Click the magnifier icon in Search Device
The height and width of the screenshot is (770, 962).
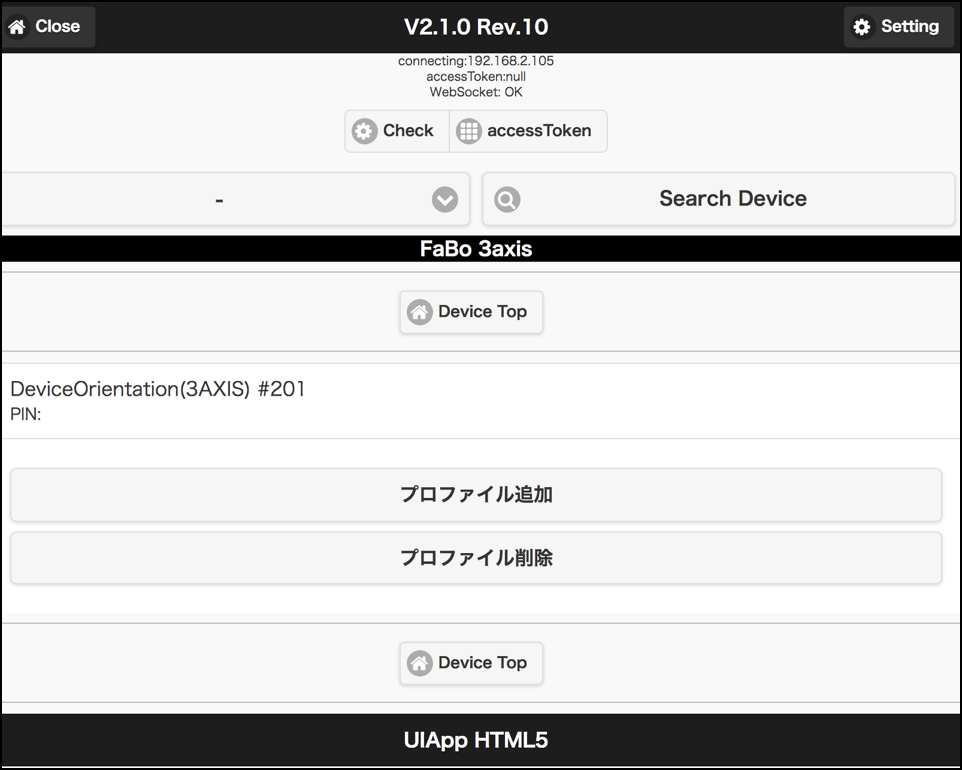coord(507,199)
